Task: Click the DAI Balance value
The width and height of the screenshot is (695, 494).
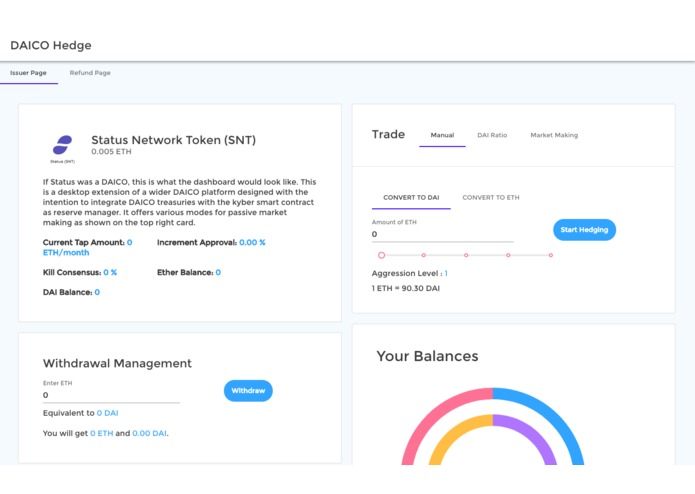Action: coord(97,292)
